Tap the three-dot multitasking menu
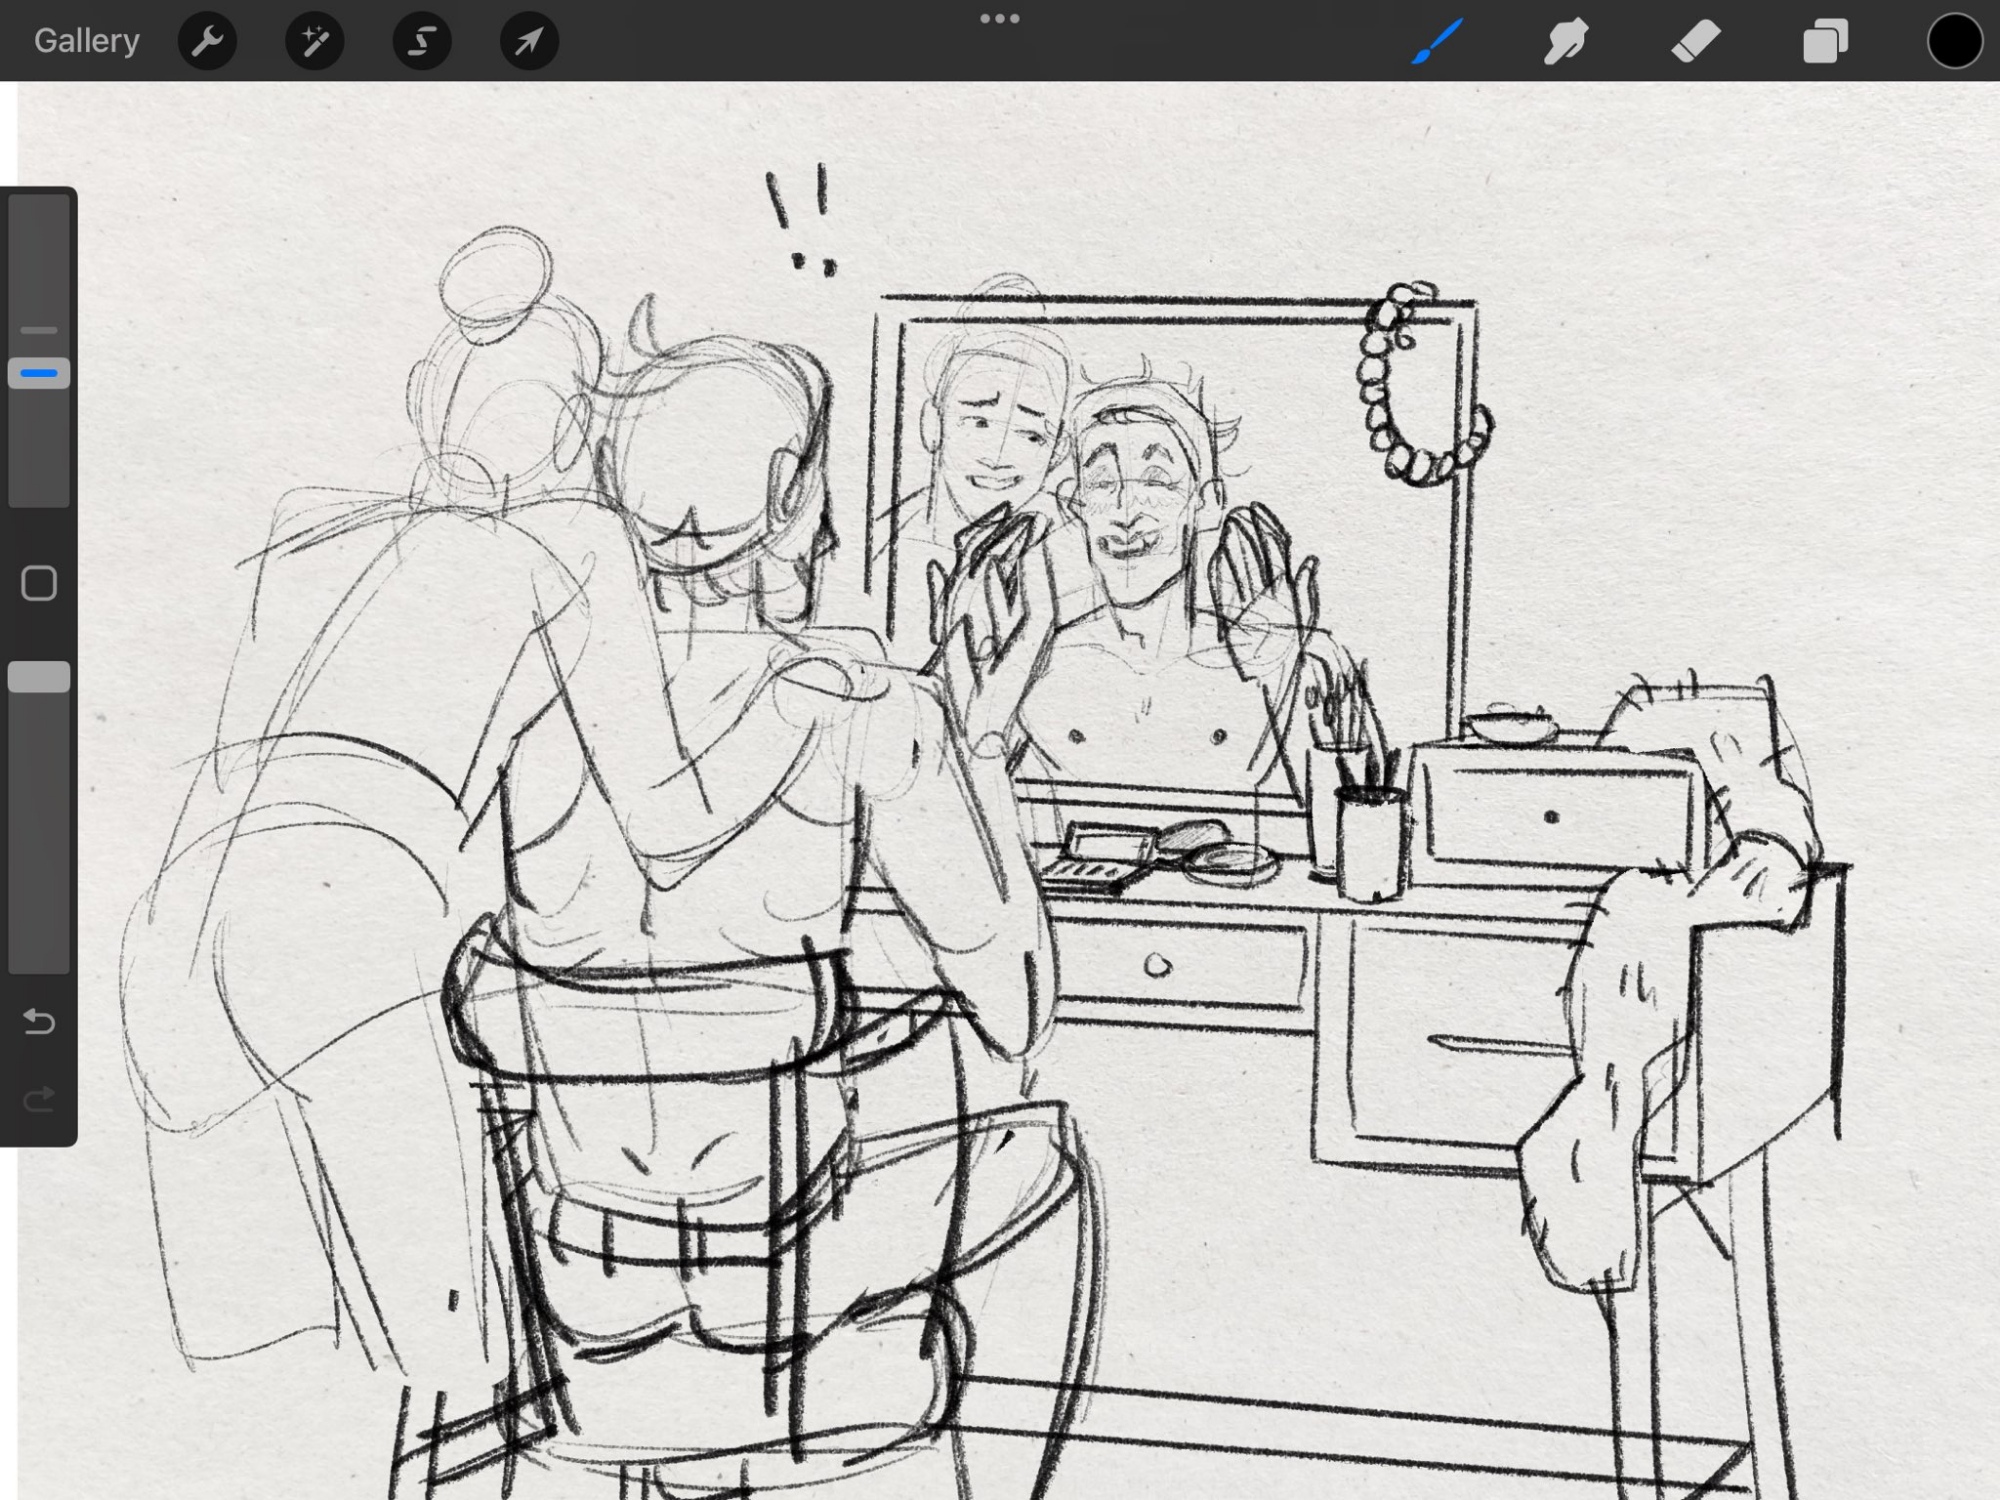Image resolution: width=2000 pixels, height=1500 pixels. point(999,19)
